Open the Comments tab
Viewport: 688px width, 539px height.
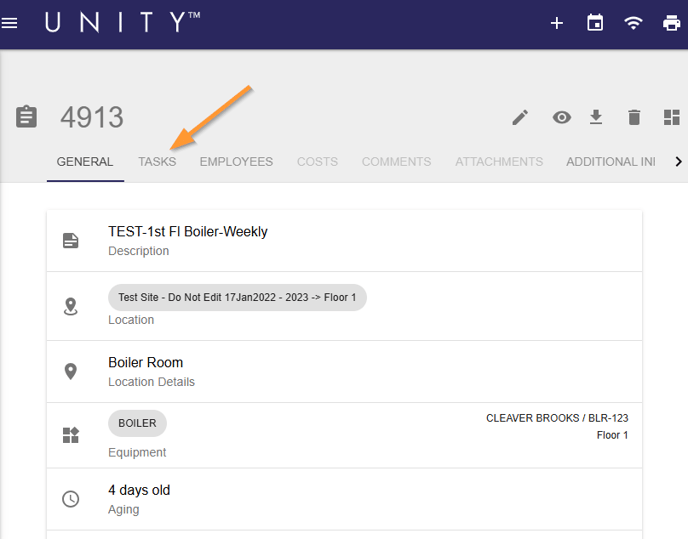tap(396, 162)
